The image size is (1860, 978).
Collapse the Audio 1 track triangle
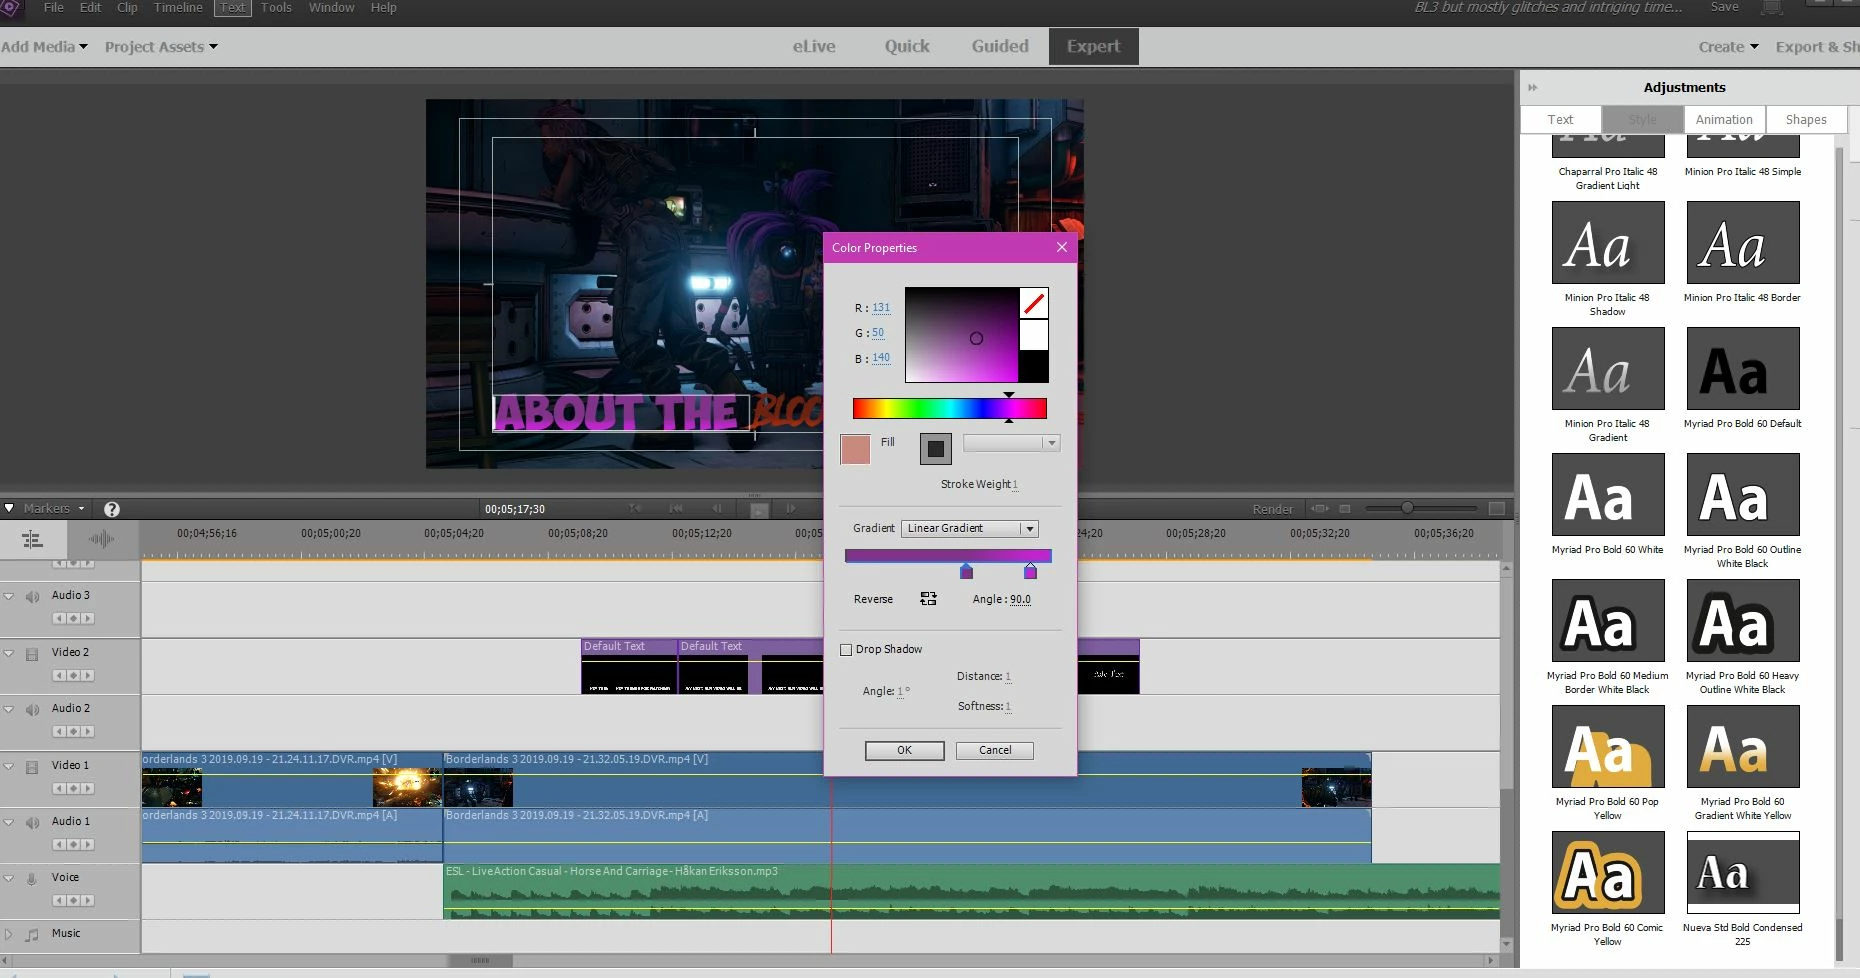click(x=9, y=822)
